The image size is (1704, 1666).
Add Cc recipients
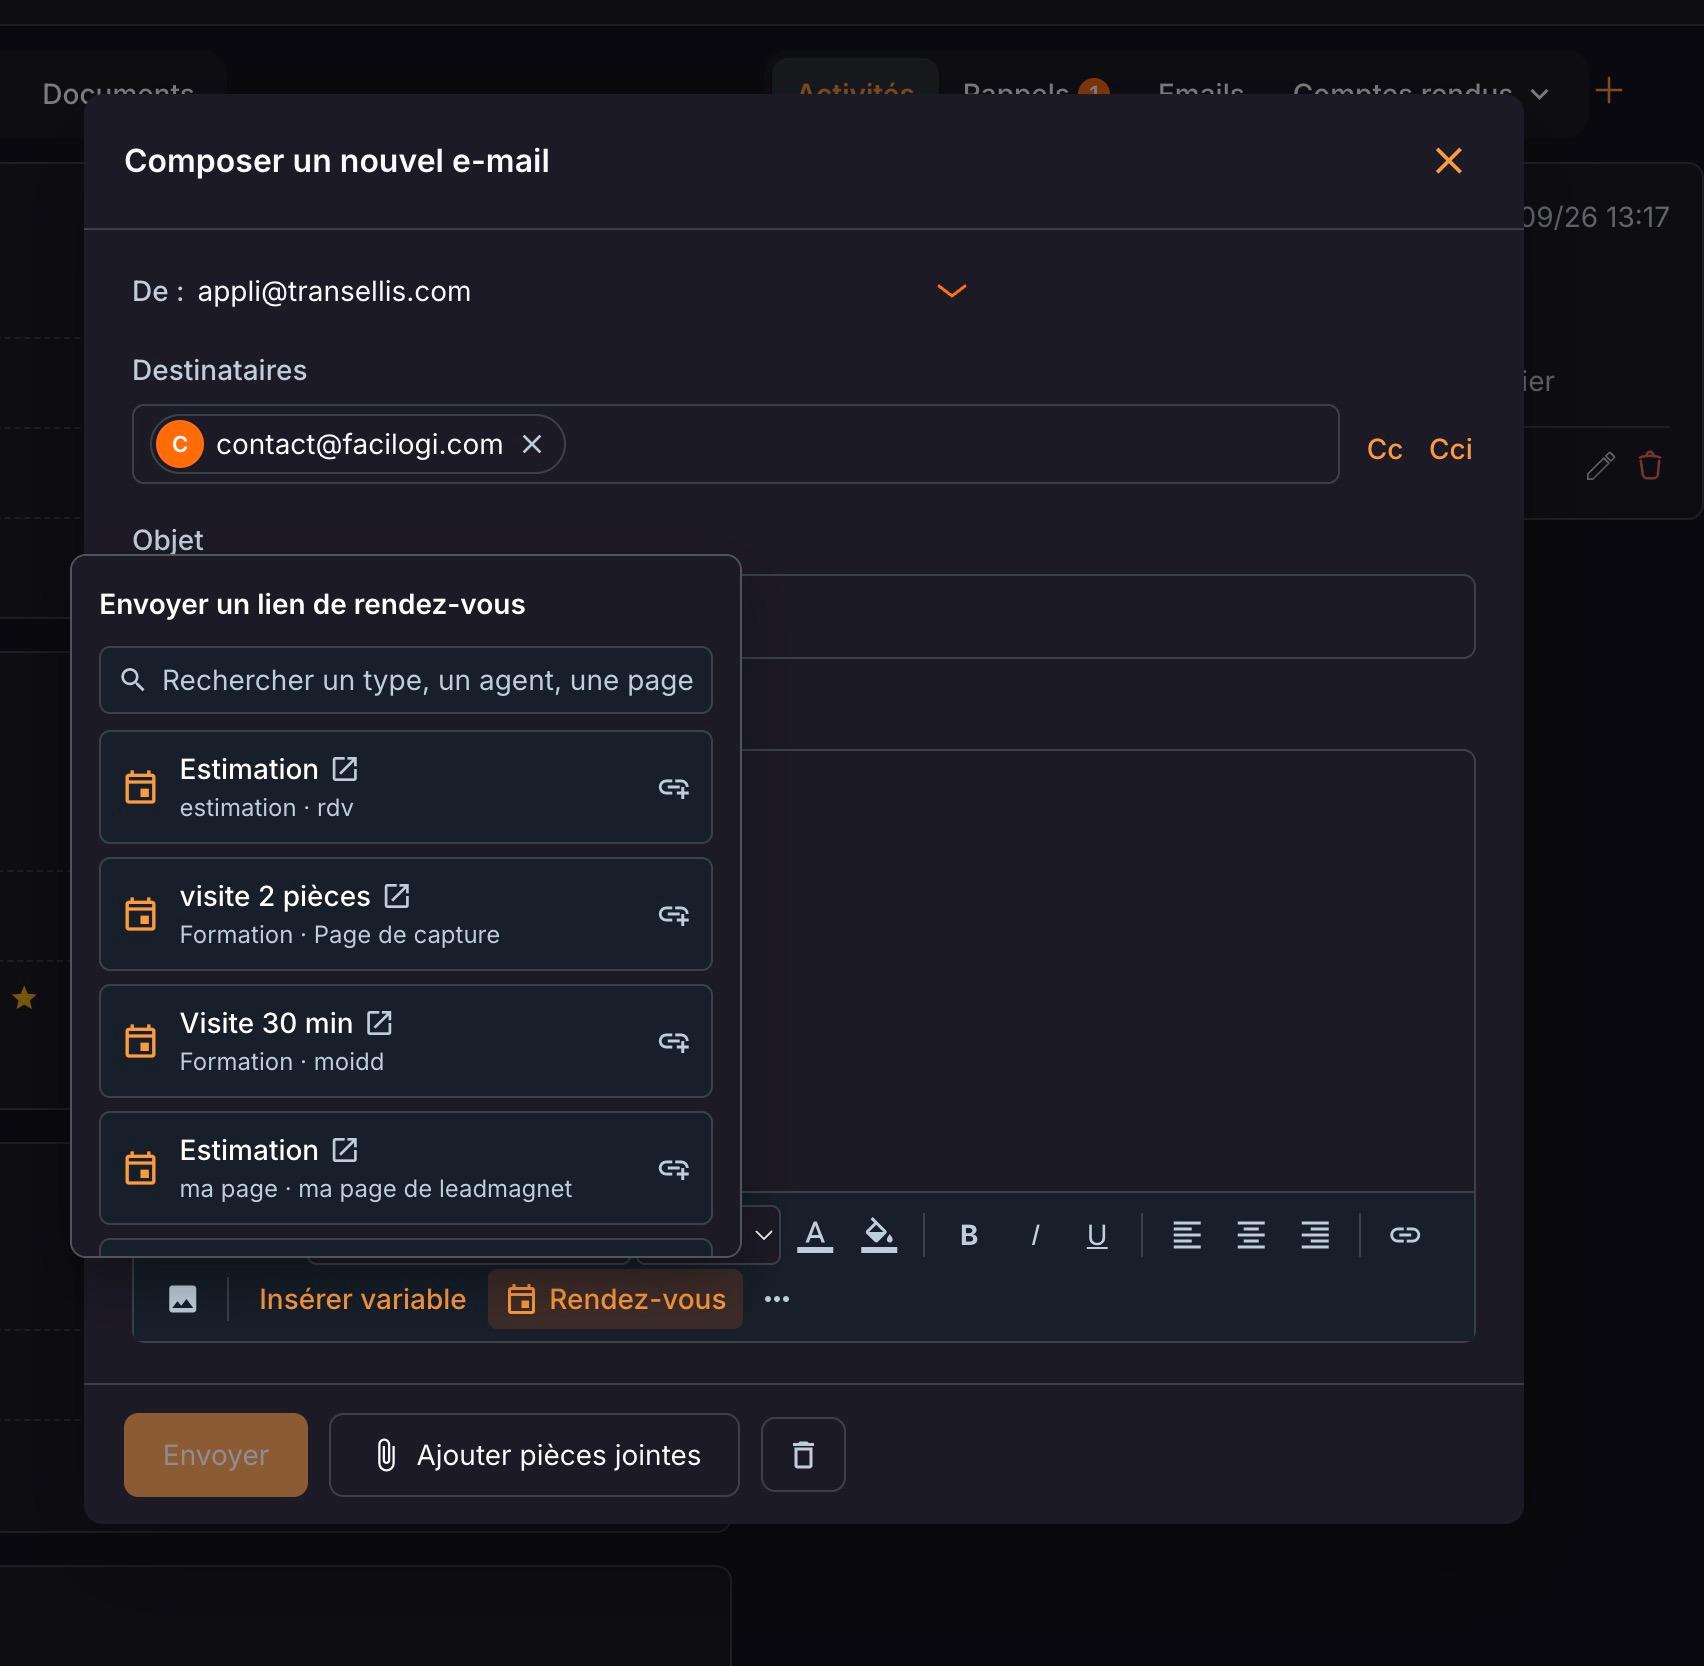pos(1384,449)
